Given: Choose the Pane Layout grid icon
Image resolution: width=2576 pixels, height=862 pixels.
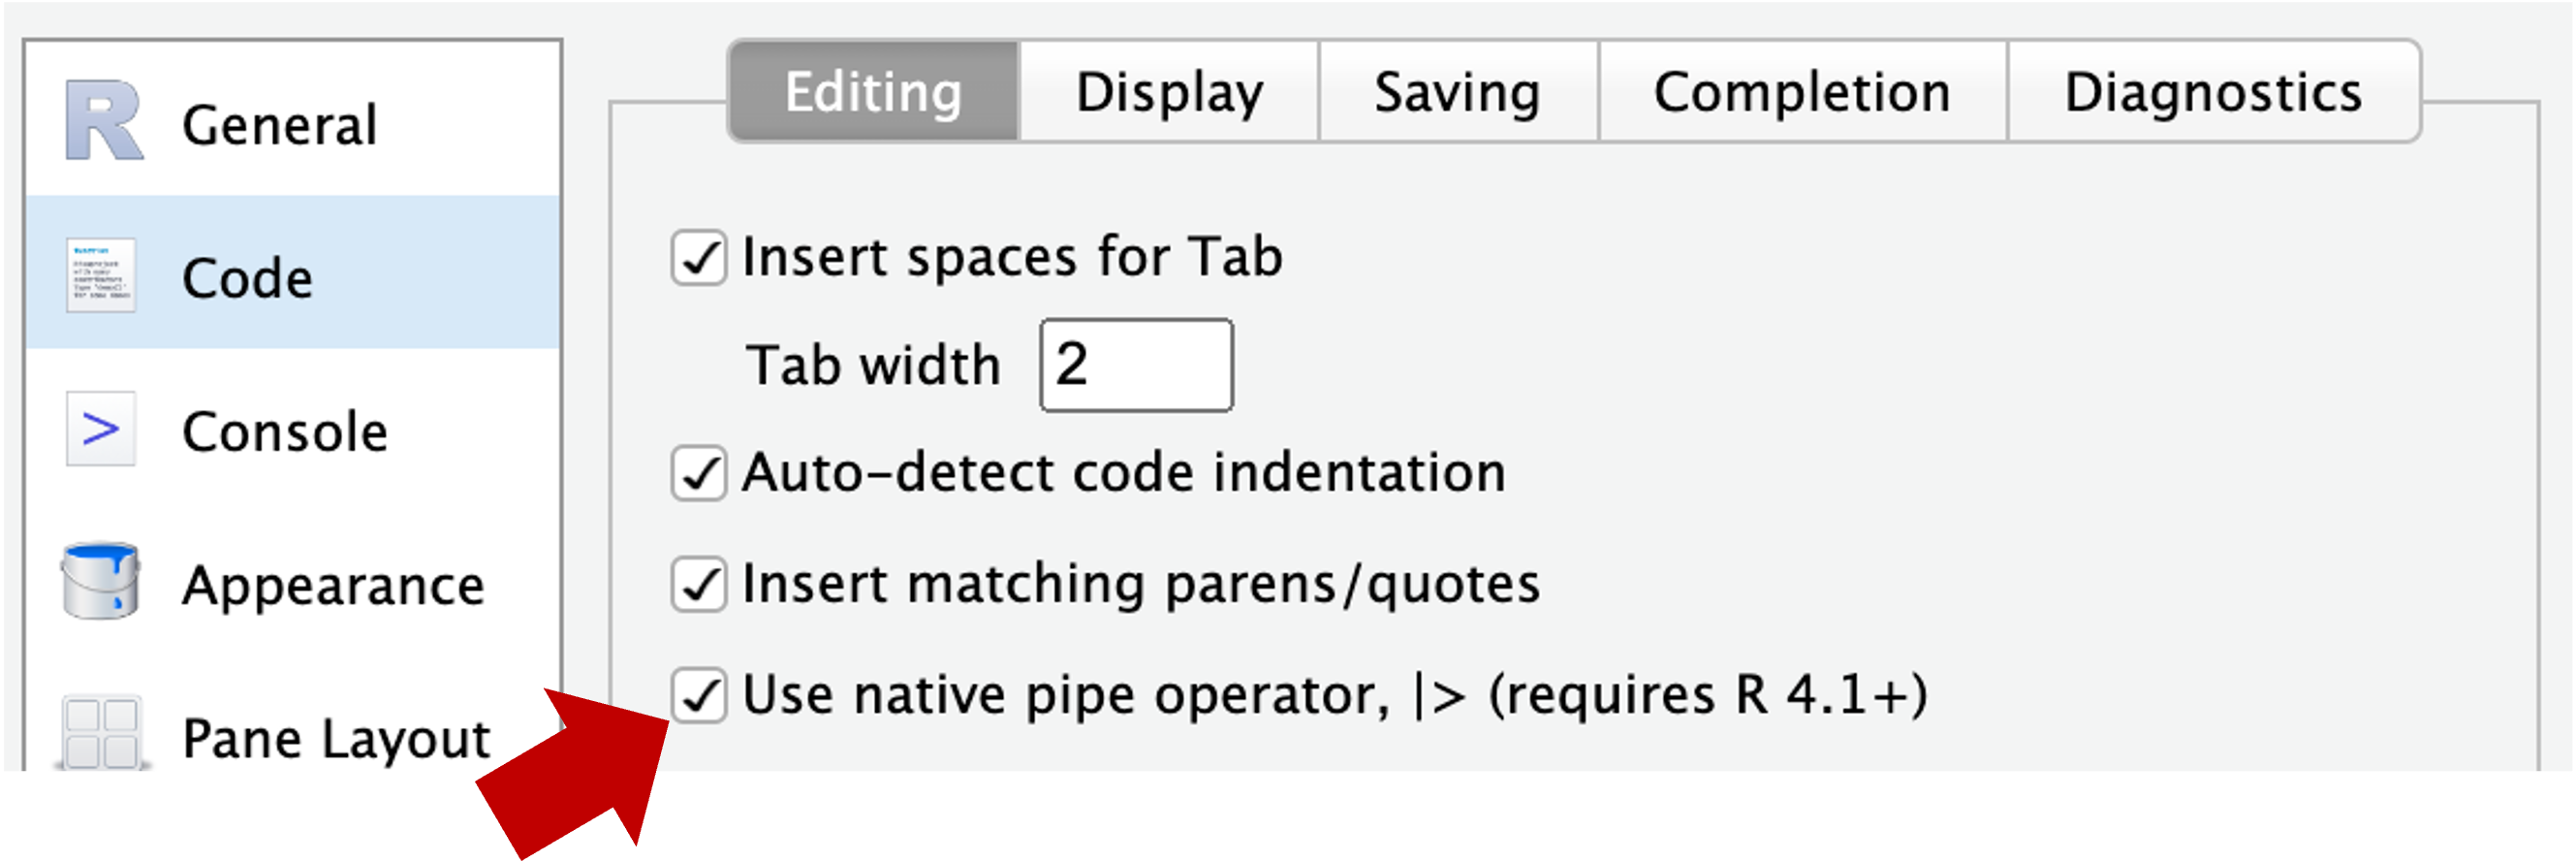Looking at the screenshot, I should pos(101,733).
